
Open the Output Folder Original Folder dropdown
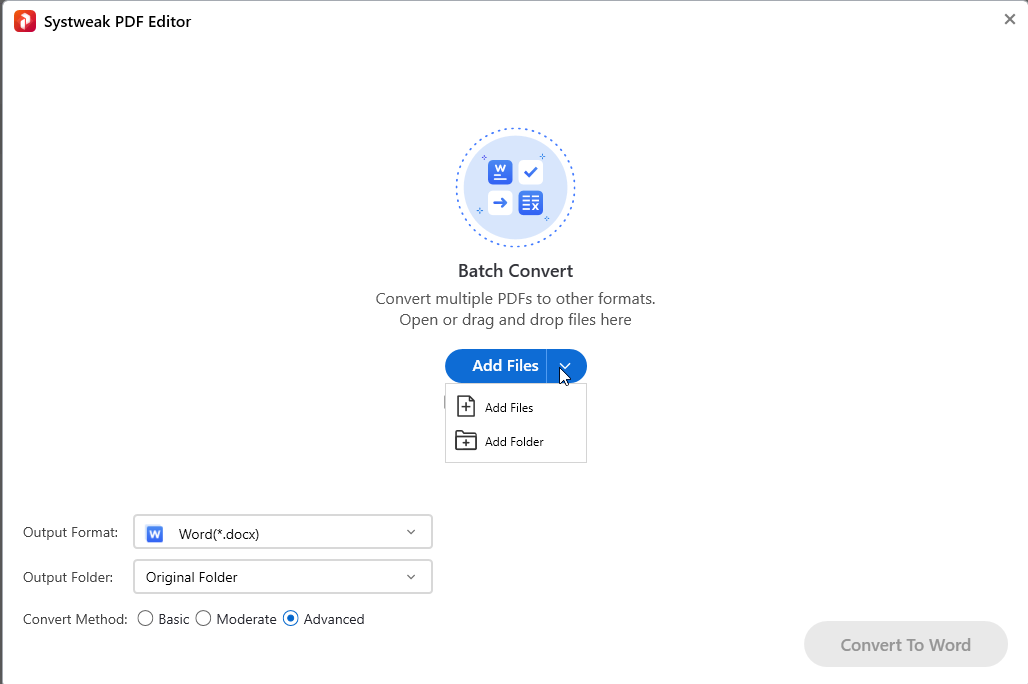click(283, 576)
